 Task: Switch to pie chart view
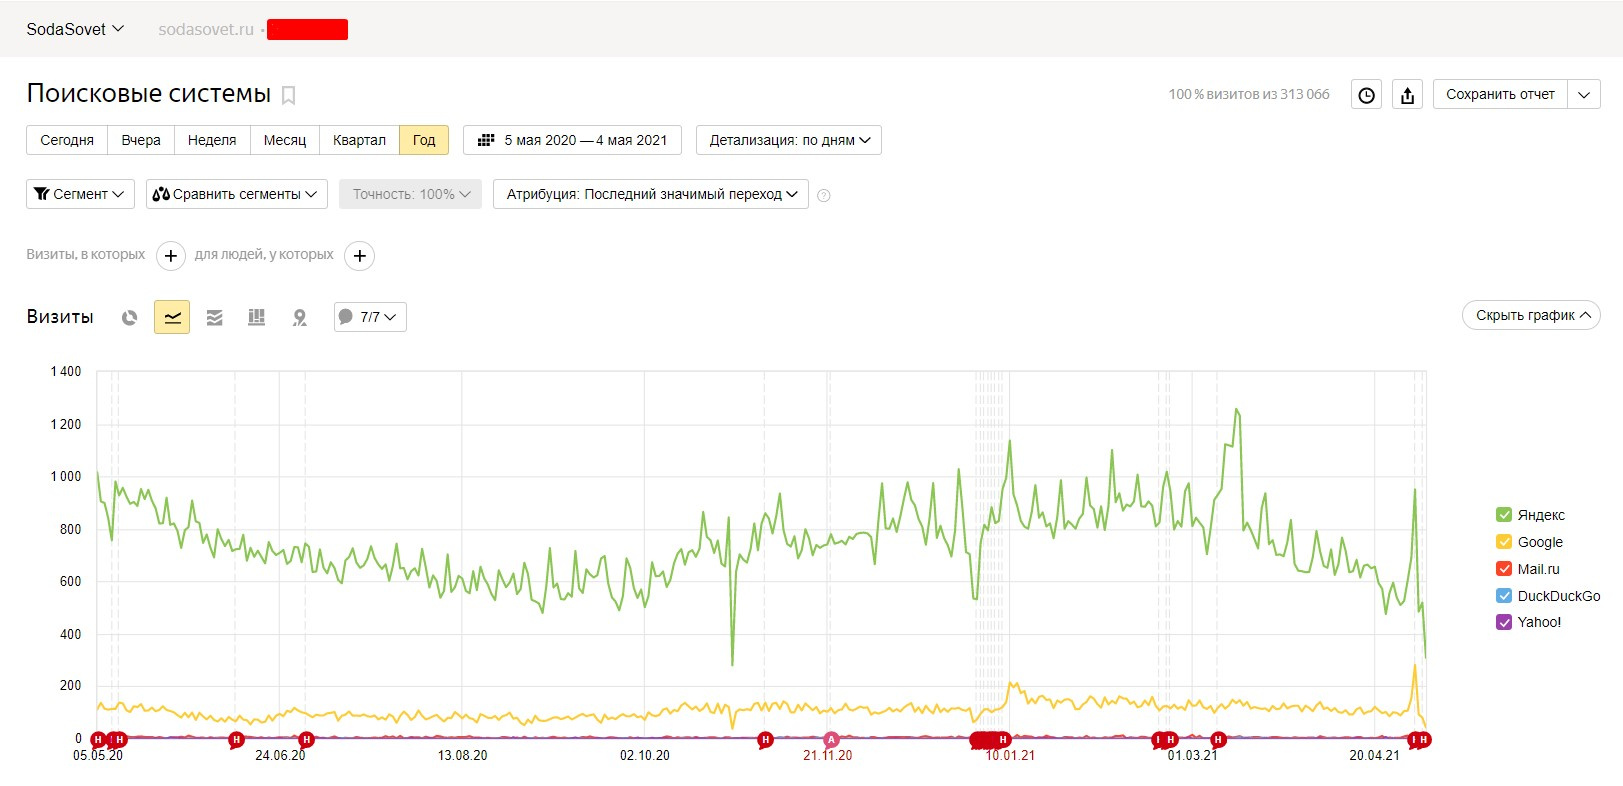[x=129, y=317]
